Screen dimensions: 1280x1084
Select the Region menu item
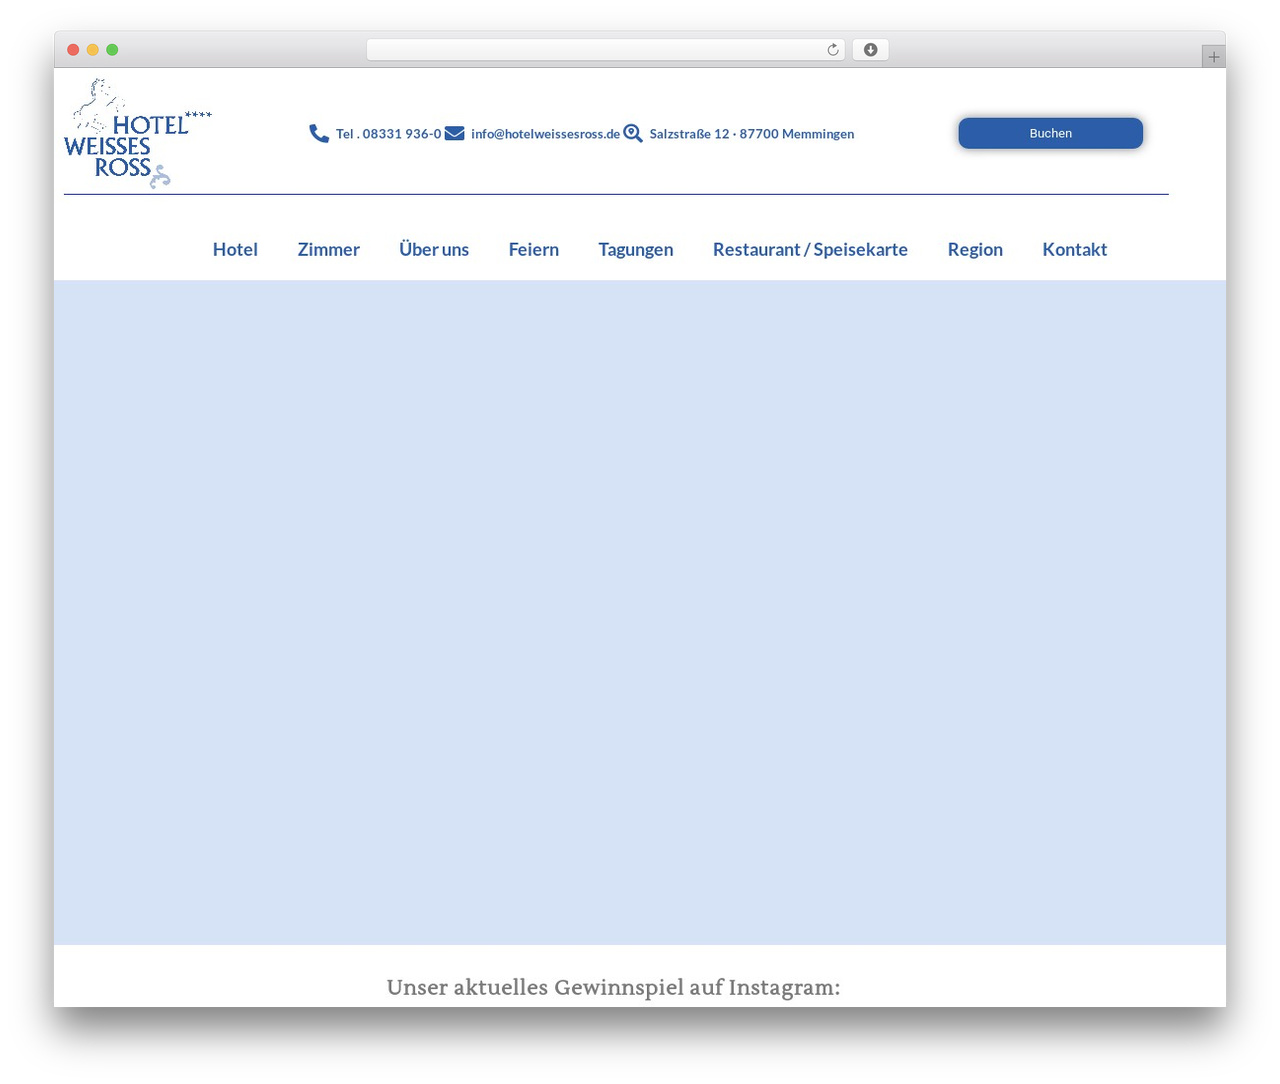975,249
